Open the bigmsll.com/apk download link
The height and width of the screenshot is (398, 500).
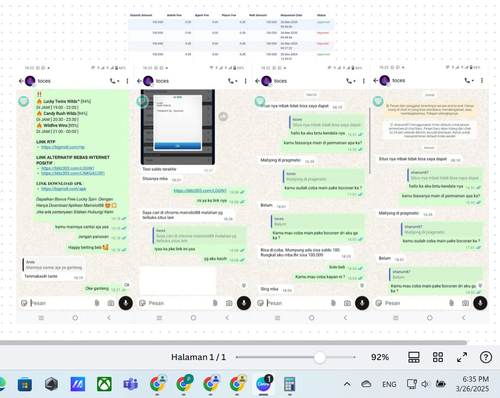64,189
